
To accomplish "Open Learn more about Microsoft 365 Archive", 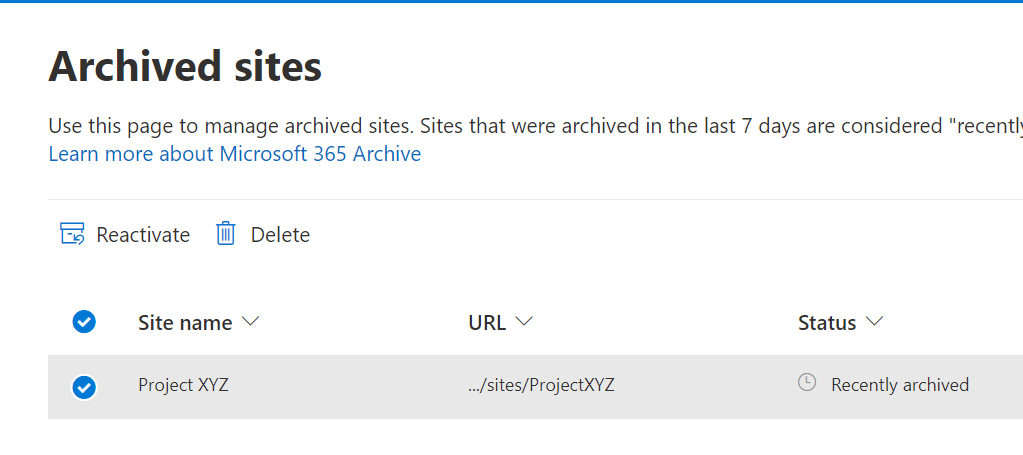I will click(x=235, y=154).
